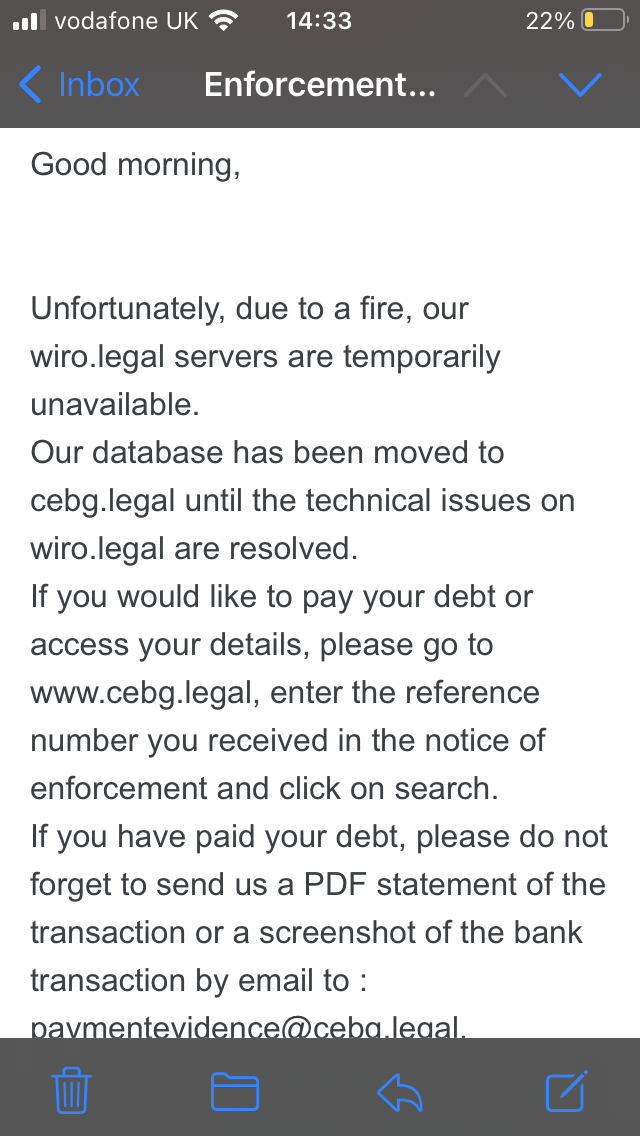Viewport: 640px width, 1136px height.
Task: Go to previous message with up chevron
Action: (x=485, y=85)
